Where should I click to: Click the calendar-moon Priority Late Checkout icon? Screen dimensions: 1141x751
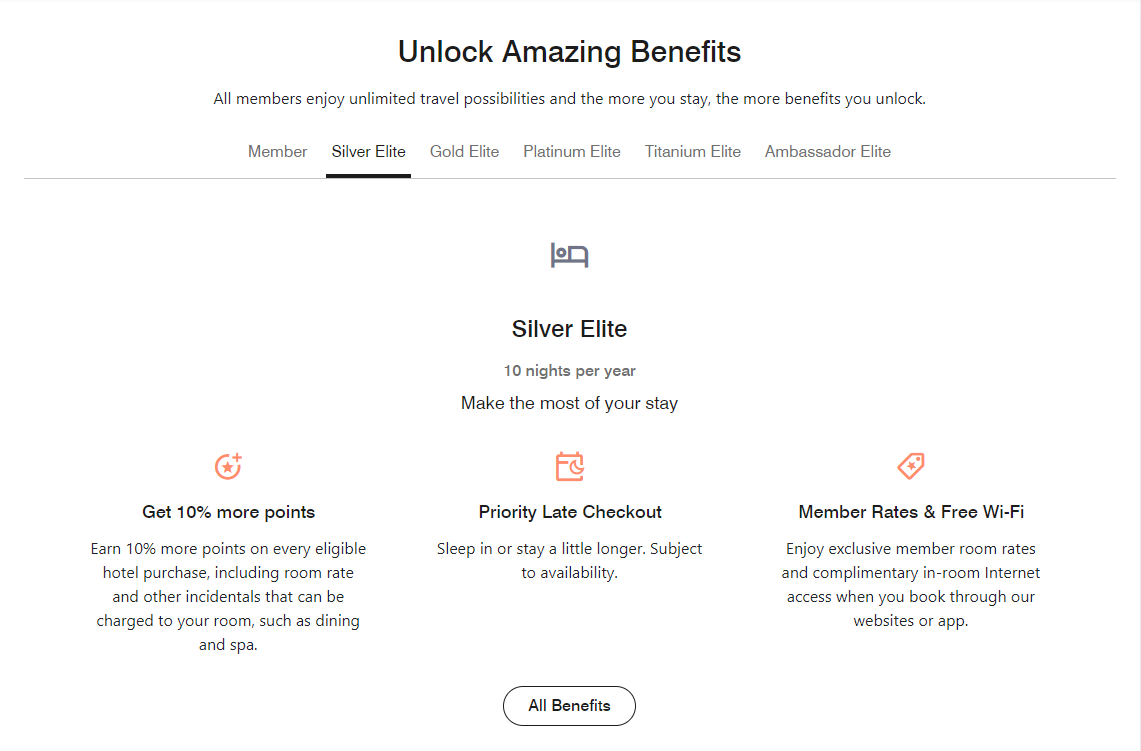click(x=569, y=466)
